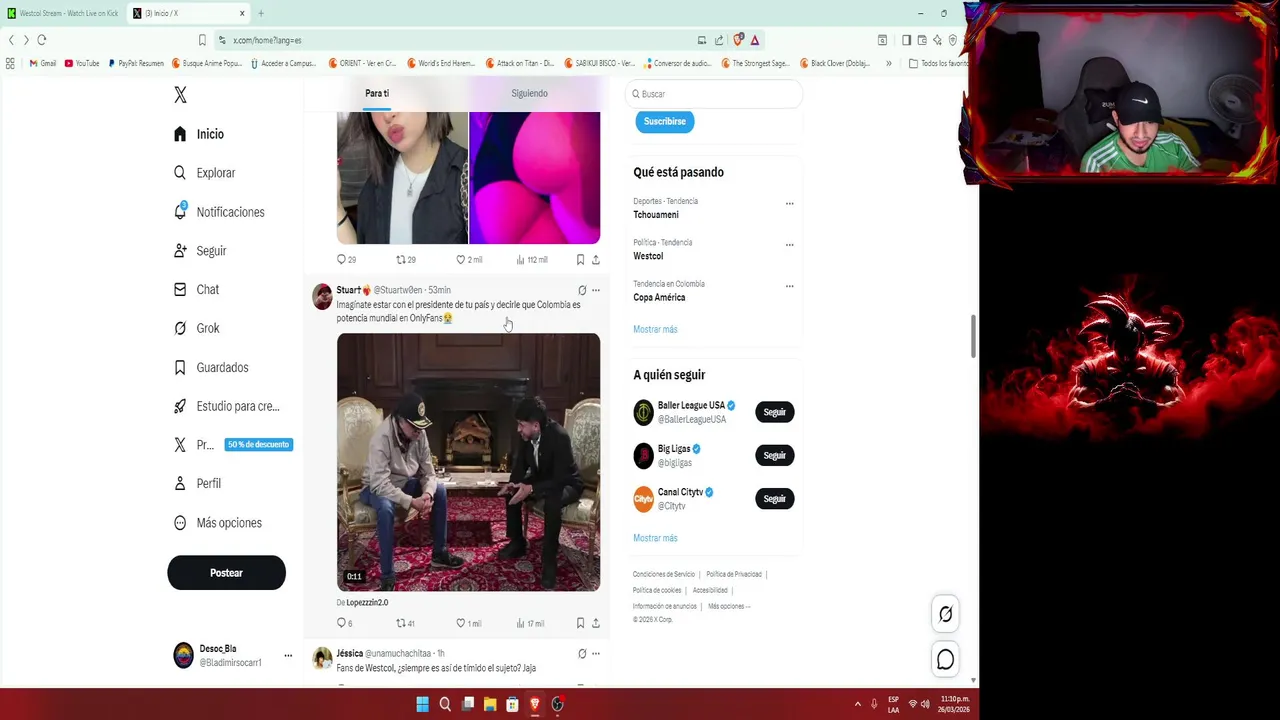The height and width of the screenshot is (720, 1280).
Task: Open the Inicio home item in sidebar
Action: 198,134
